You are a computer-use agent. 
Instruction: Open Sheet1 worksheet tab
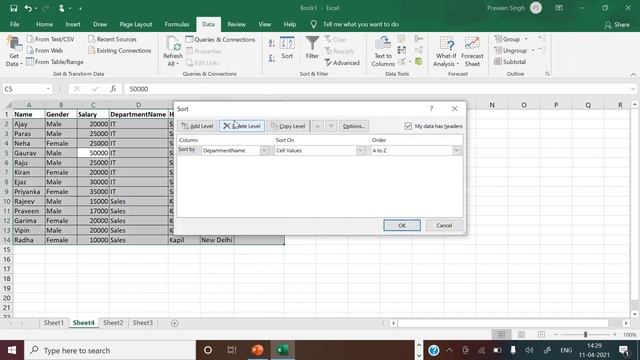click(54, 323)
